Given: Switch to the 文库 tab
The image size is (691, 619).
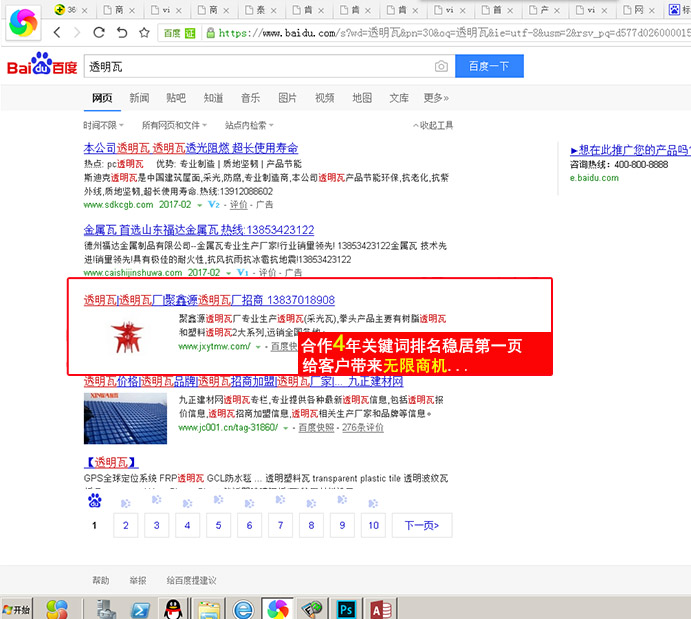Looking at the screenshot, I should [399, 98].
